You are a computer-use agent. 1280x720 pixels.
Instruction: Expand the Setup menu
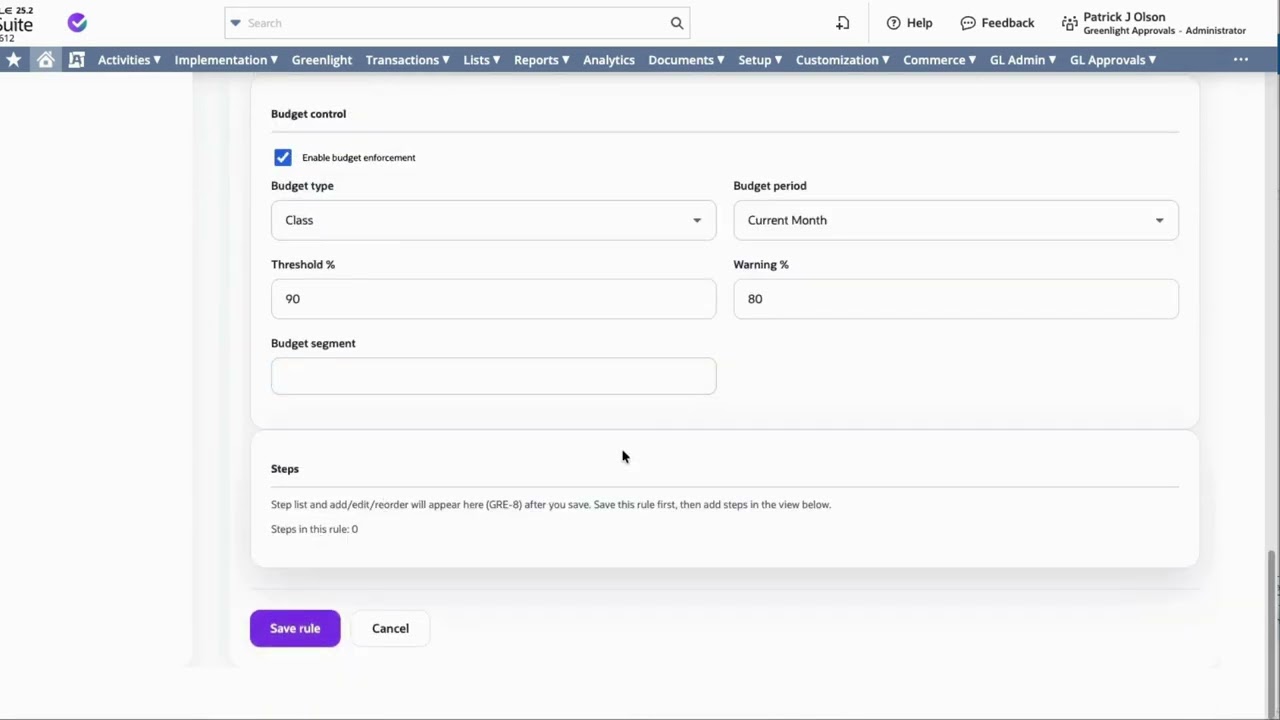click(x=760, y=60)
